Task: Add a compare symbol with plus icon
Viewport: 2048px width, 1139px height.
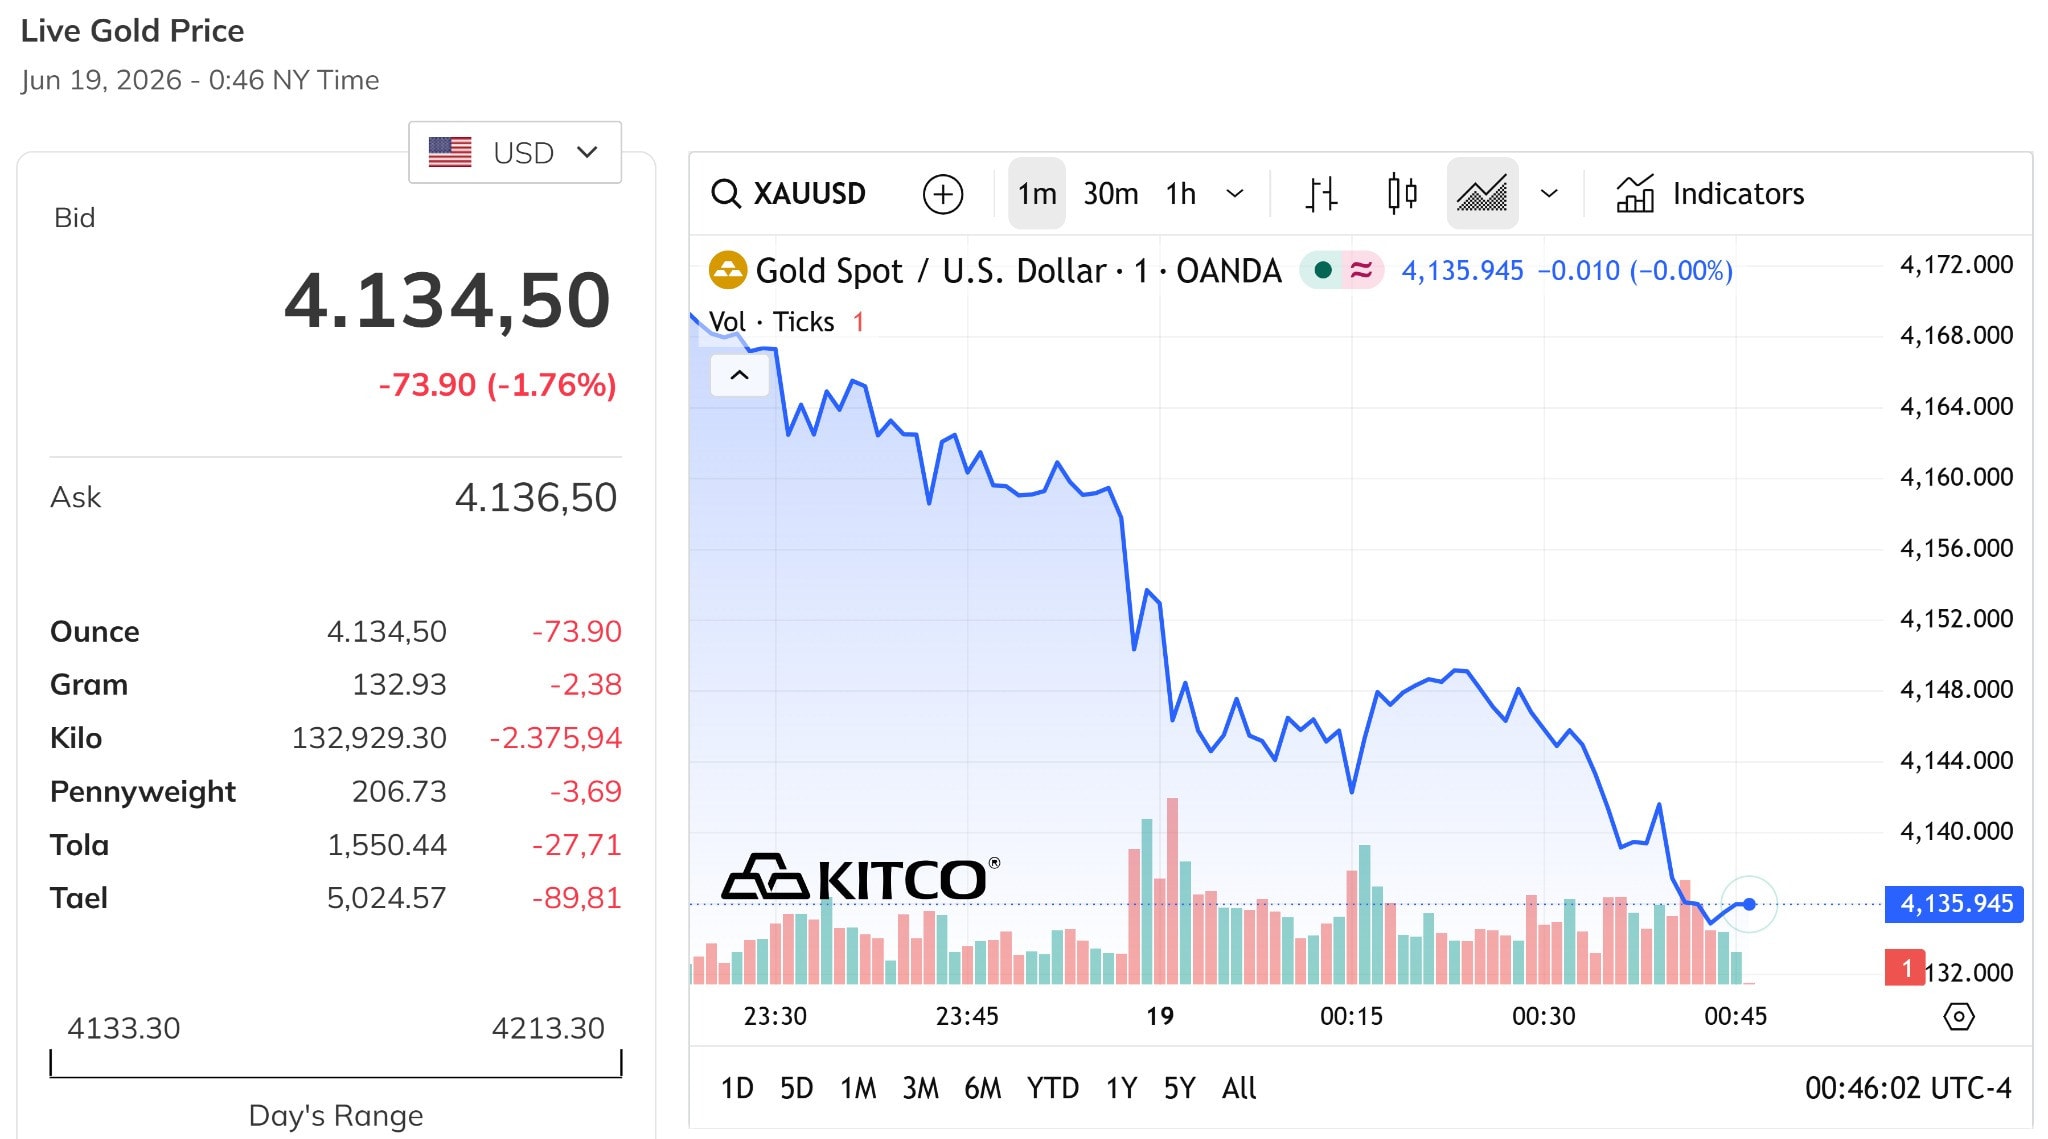Action: pos(942,194)
